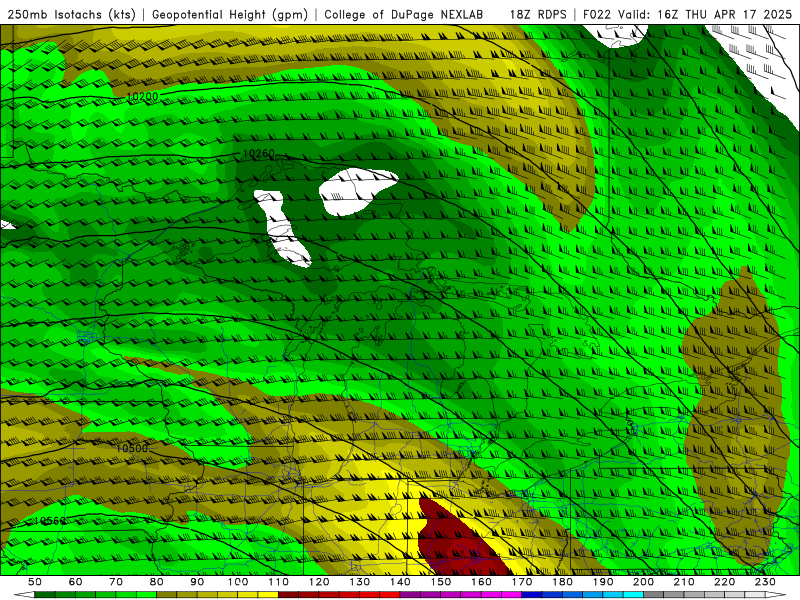Select the magenta swatch left of 170
This screenshot has height=600, width=800.
point(512,595)
